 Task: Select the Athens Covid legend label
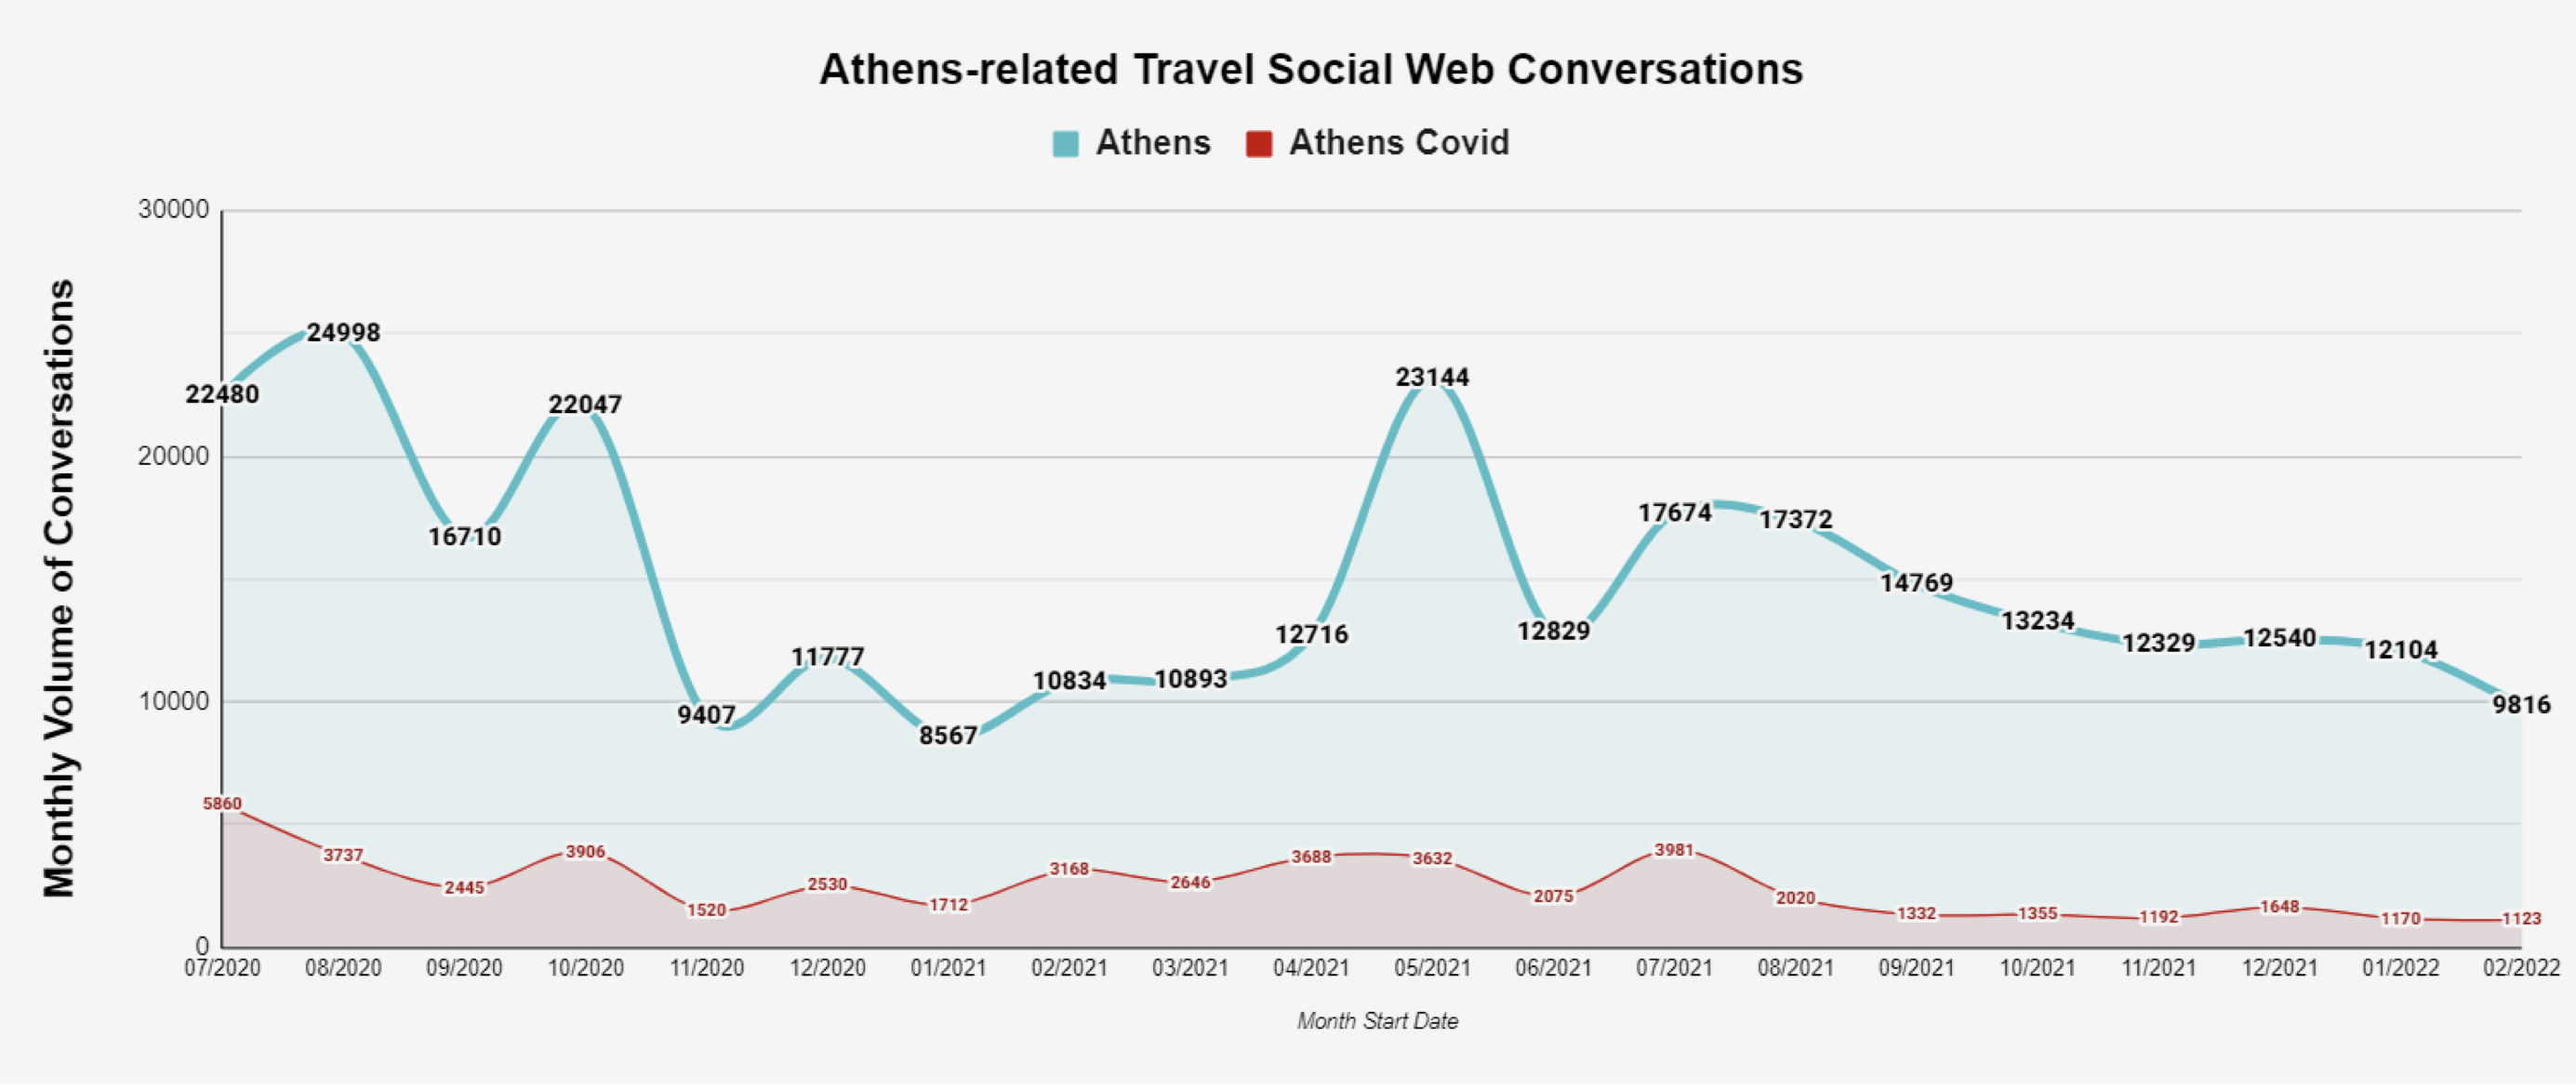[1398, 143]
